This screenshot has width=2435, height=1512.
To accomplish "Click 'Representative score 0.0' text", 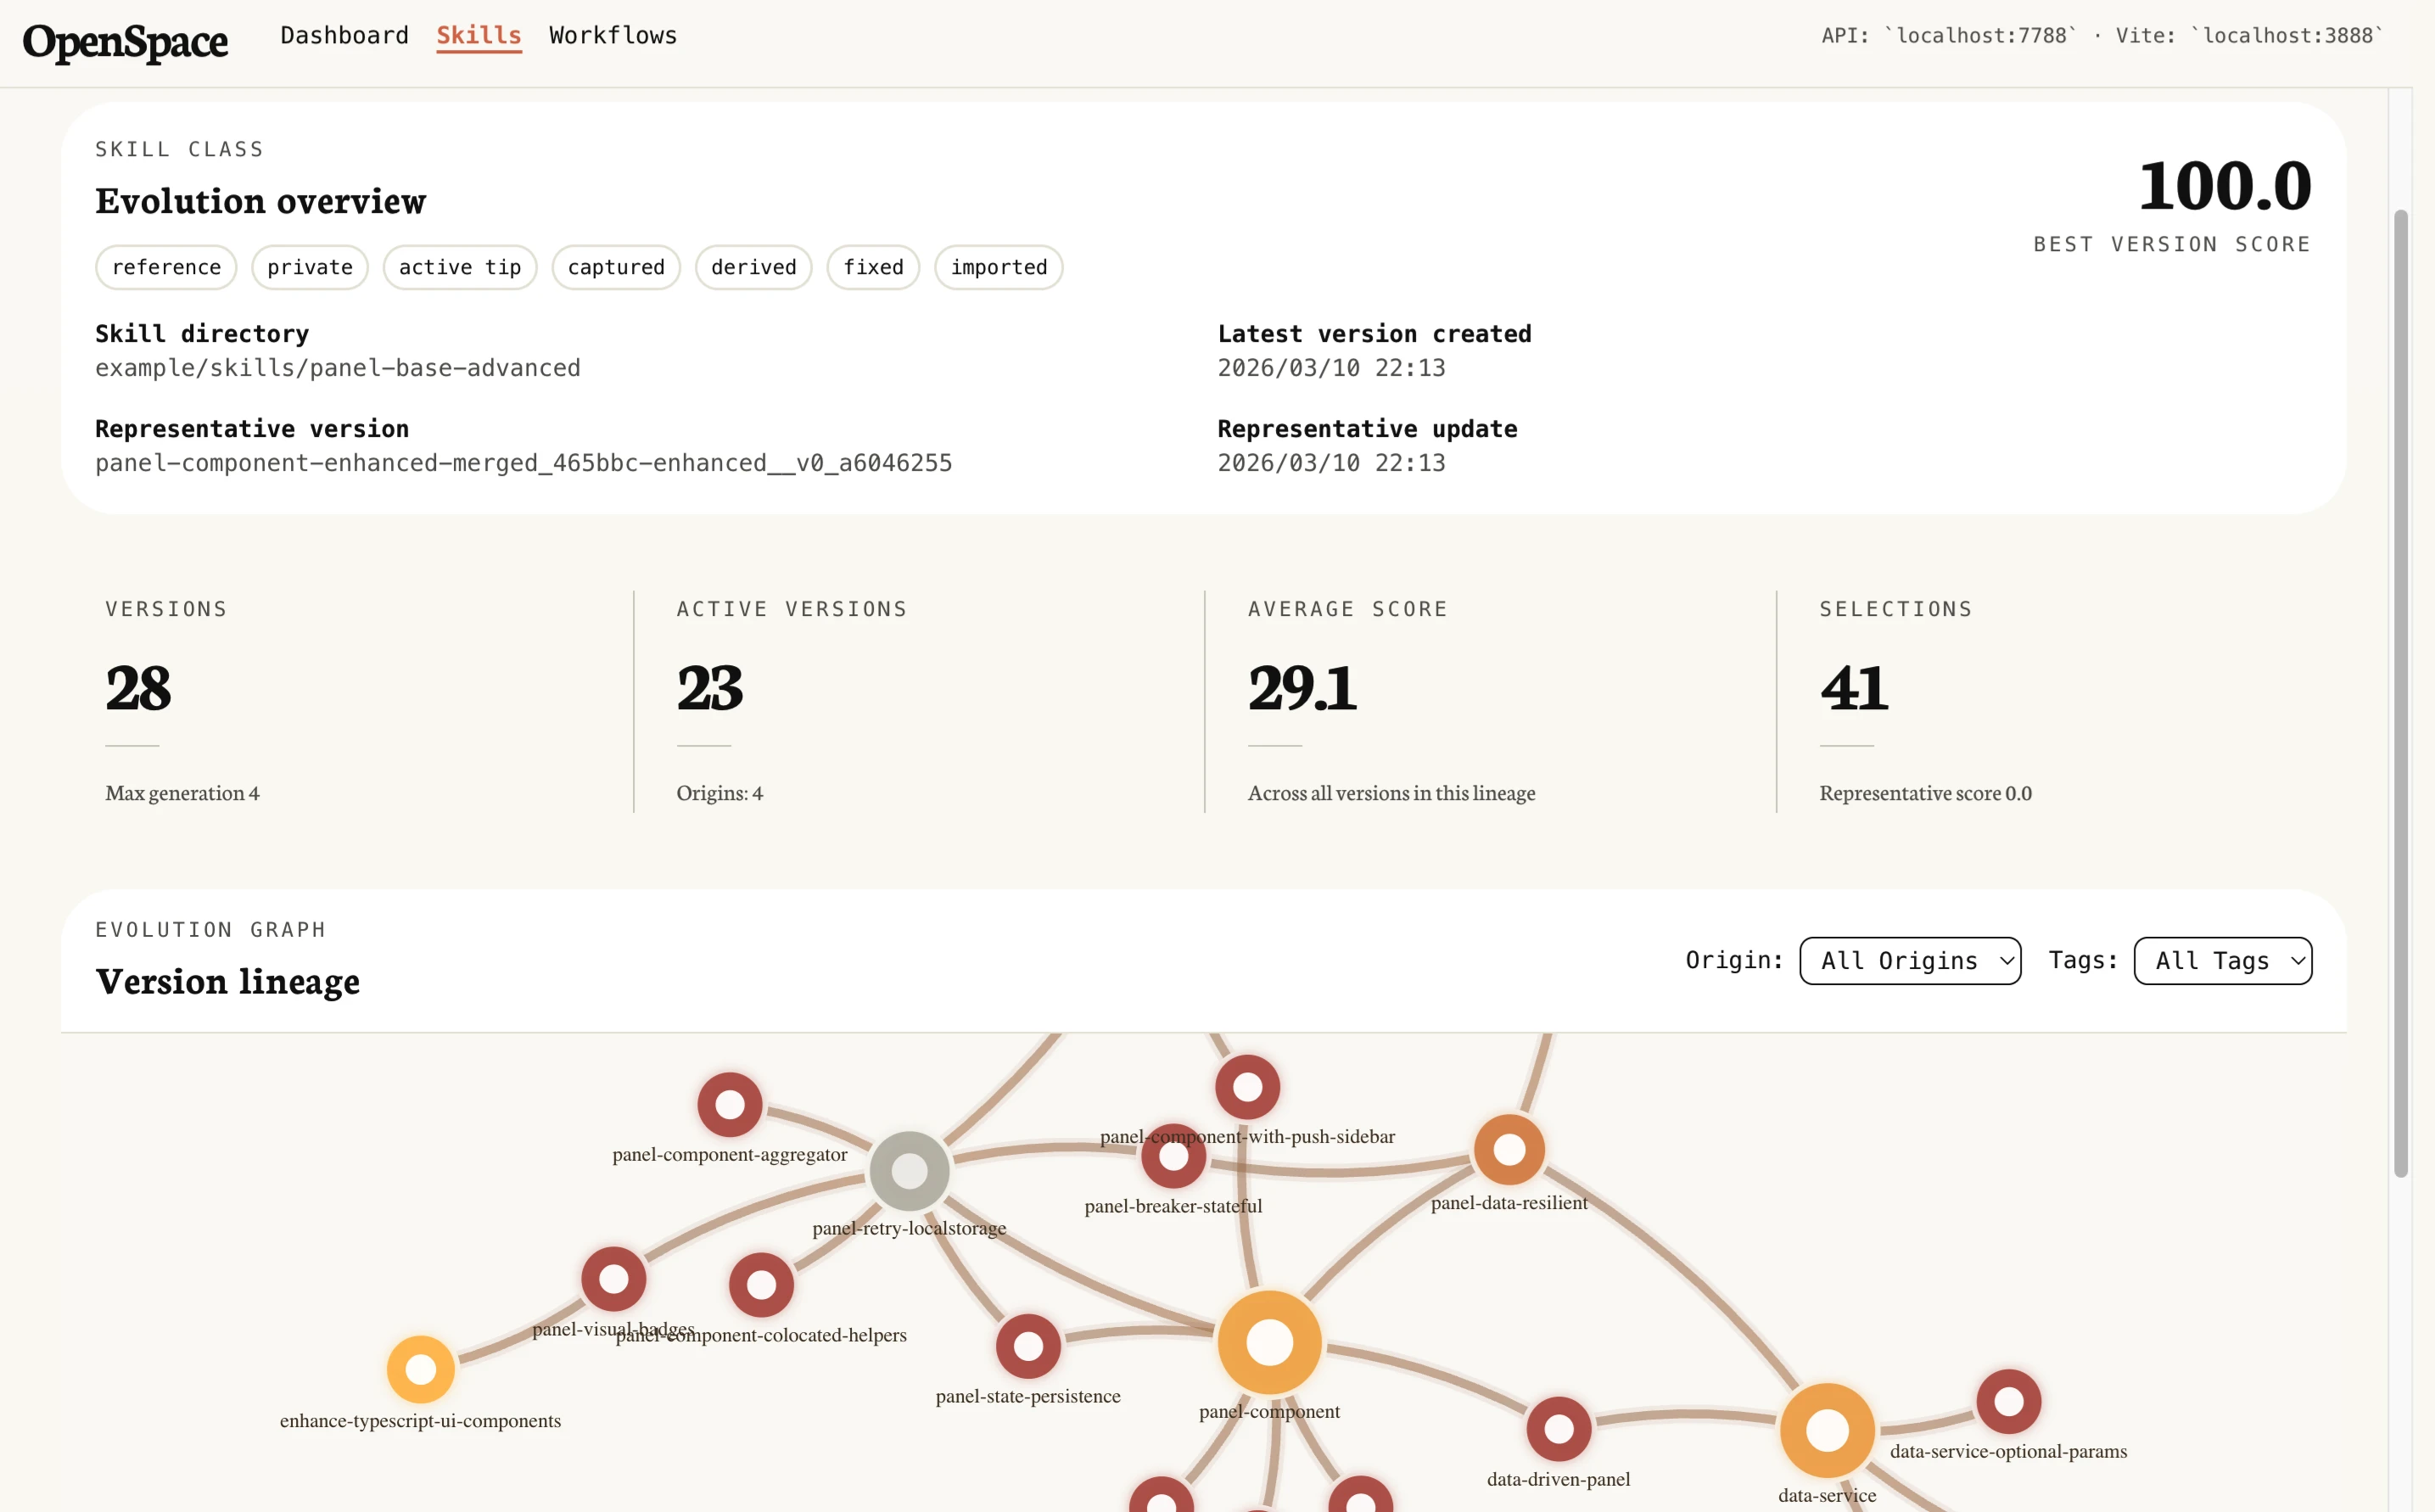I will [1925, 793].
